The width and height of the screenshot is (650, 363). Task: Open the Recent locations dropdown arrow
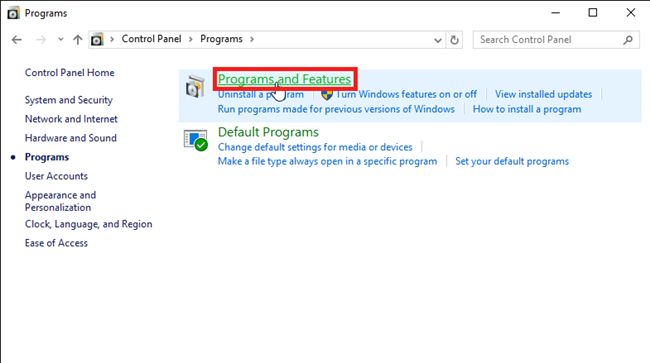click(x=61, y=40)
